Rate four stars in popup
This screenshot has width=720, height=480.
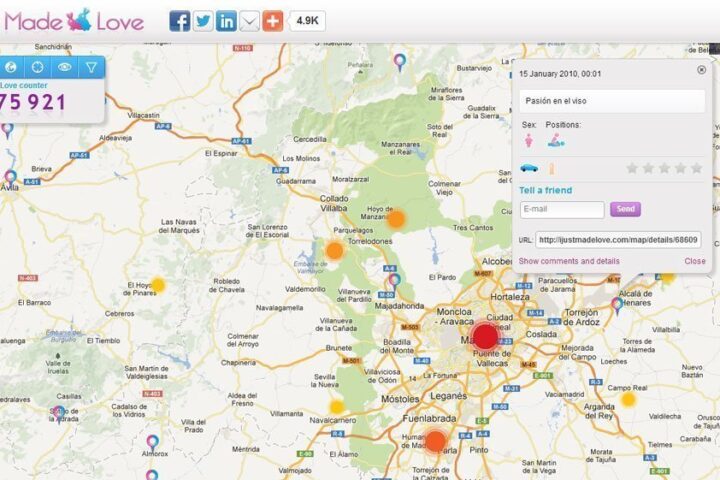(681, 168)
